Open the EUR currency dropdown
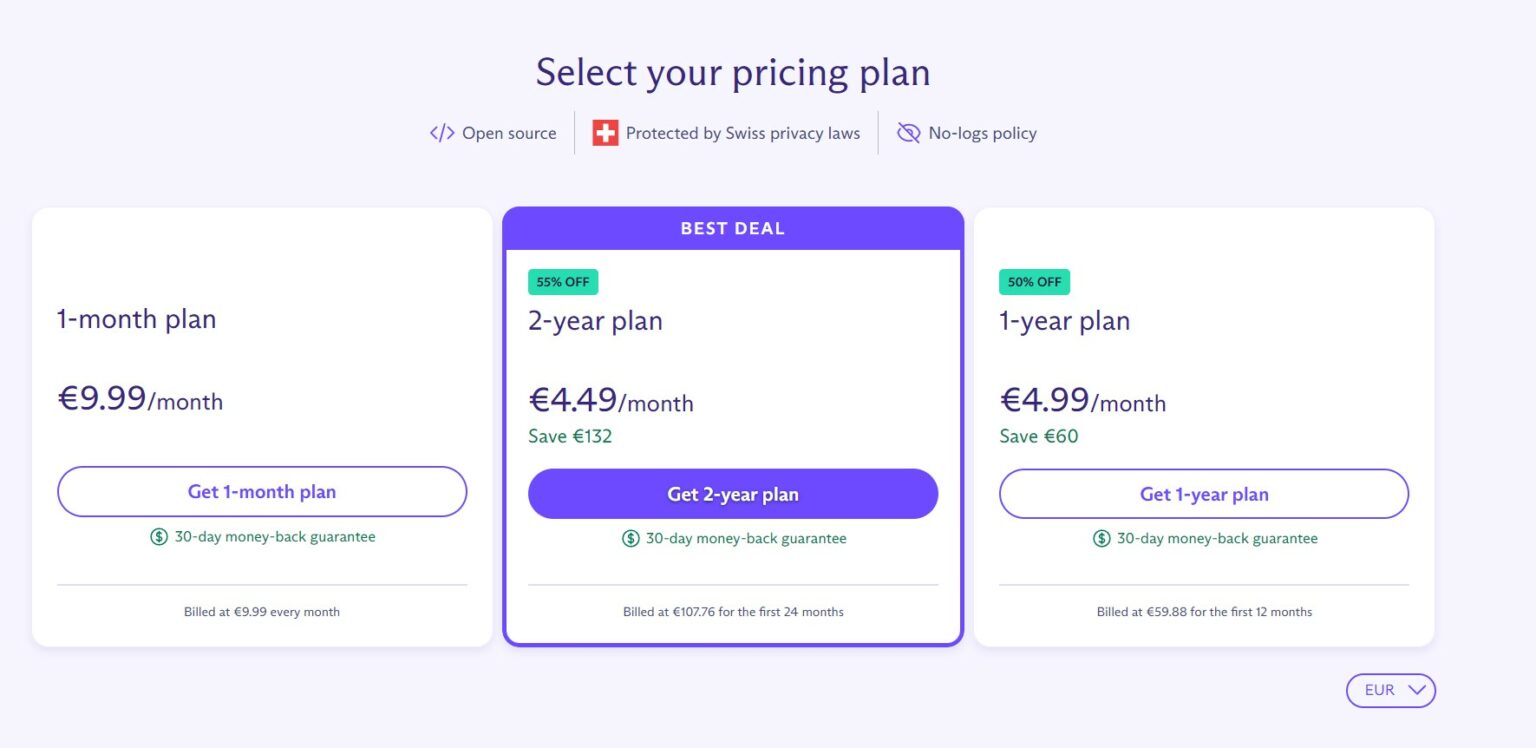Screen dimensions: 1536x748 1390,690
